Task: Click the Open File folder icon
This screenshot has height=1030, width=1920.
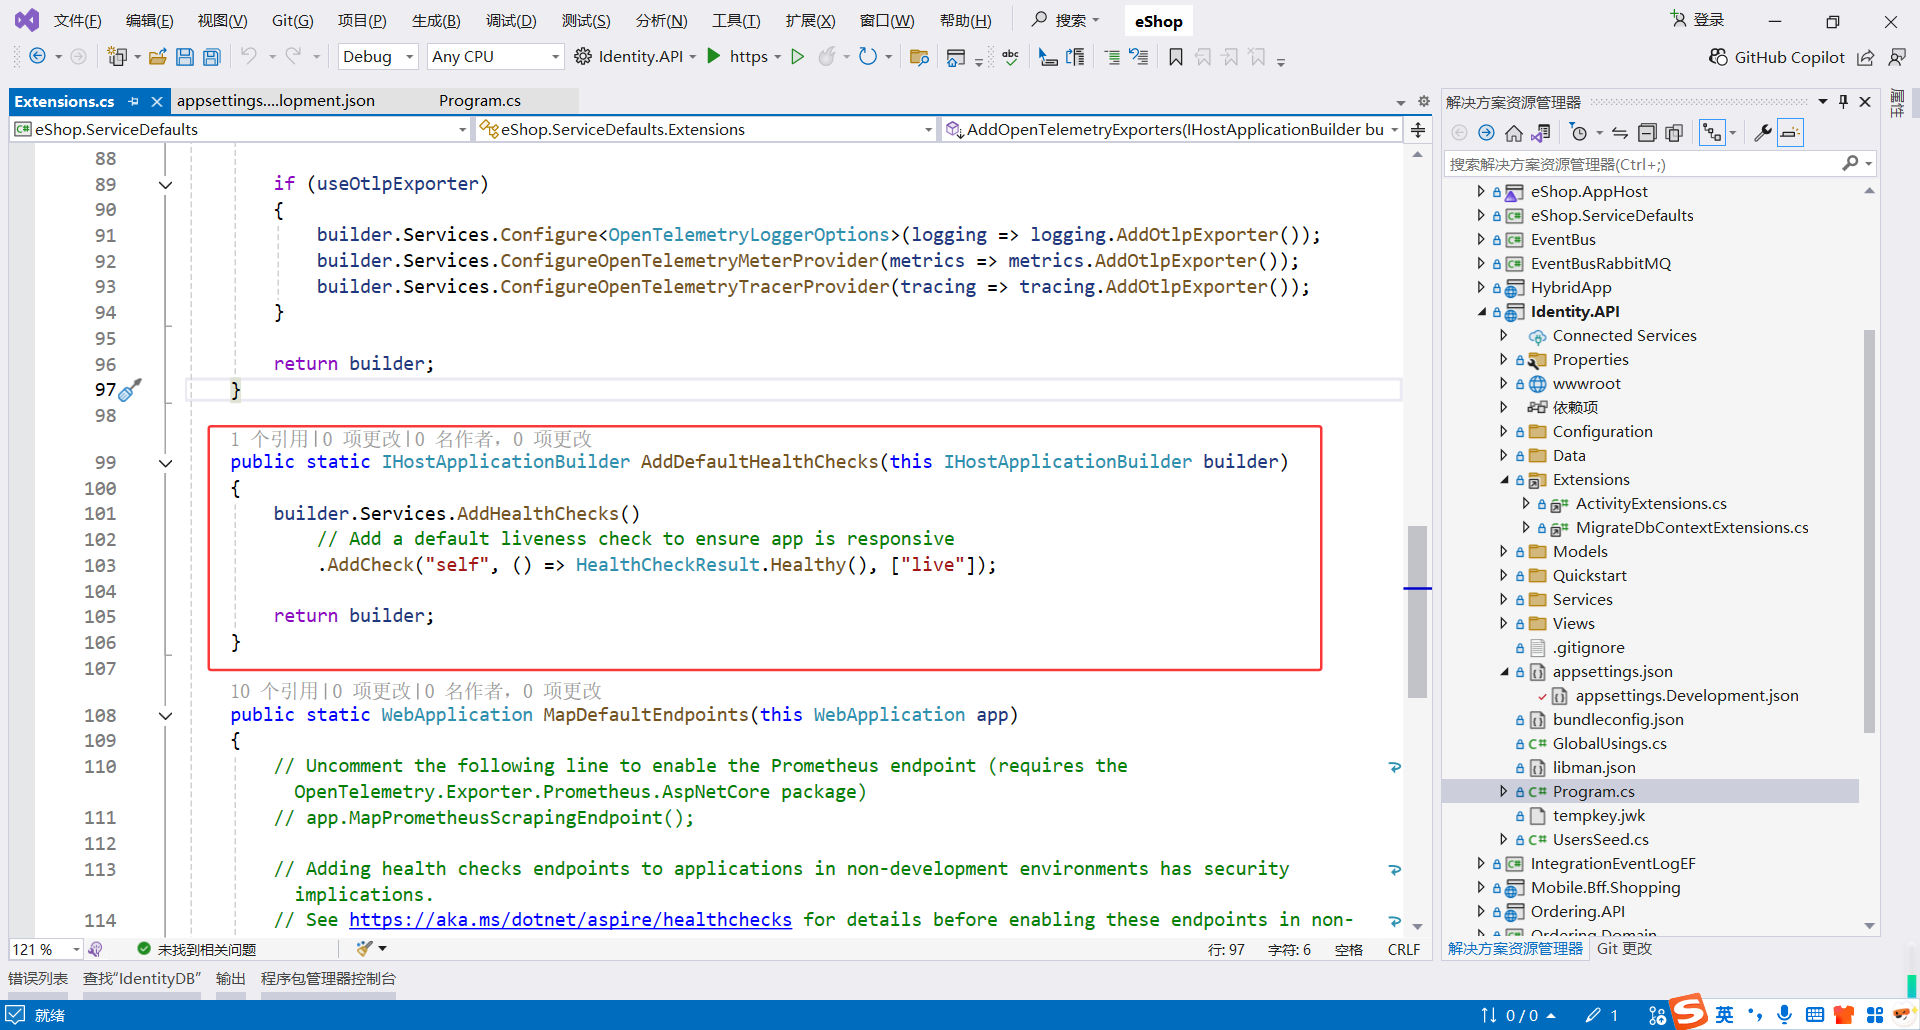Action: pyautogui.click(x=157, y=57)
